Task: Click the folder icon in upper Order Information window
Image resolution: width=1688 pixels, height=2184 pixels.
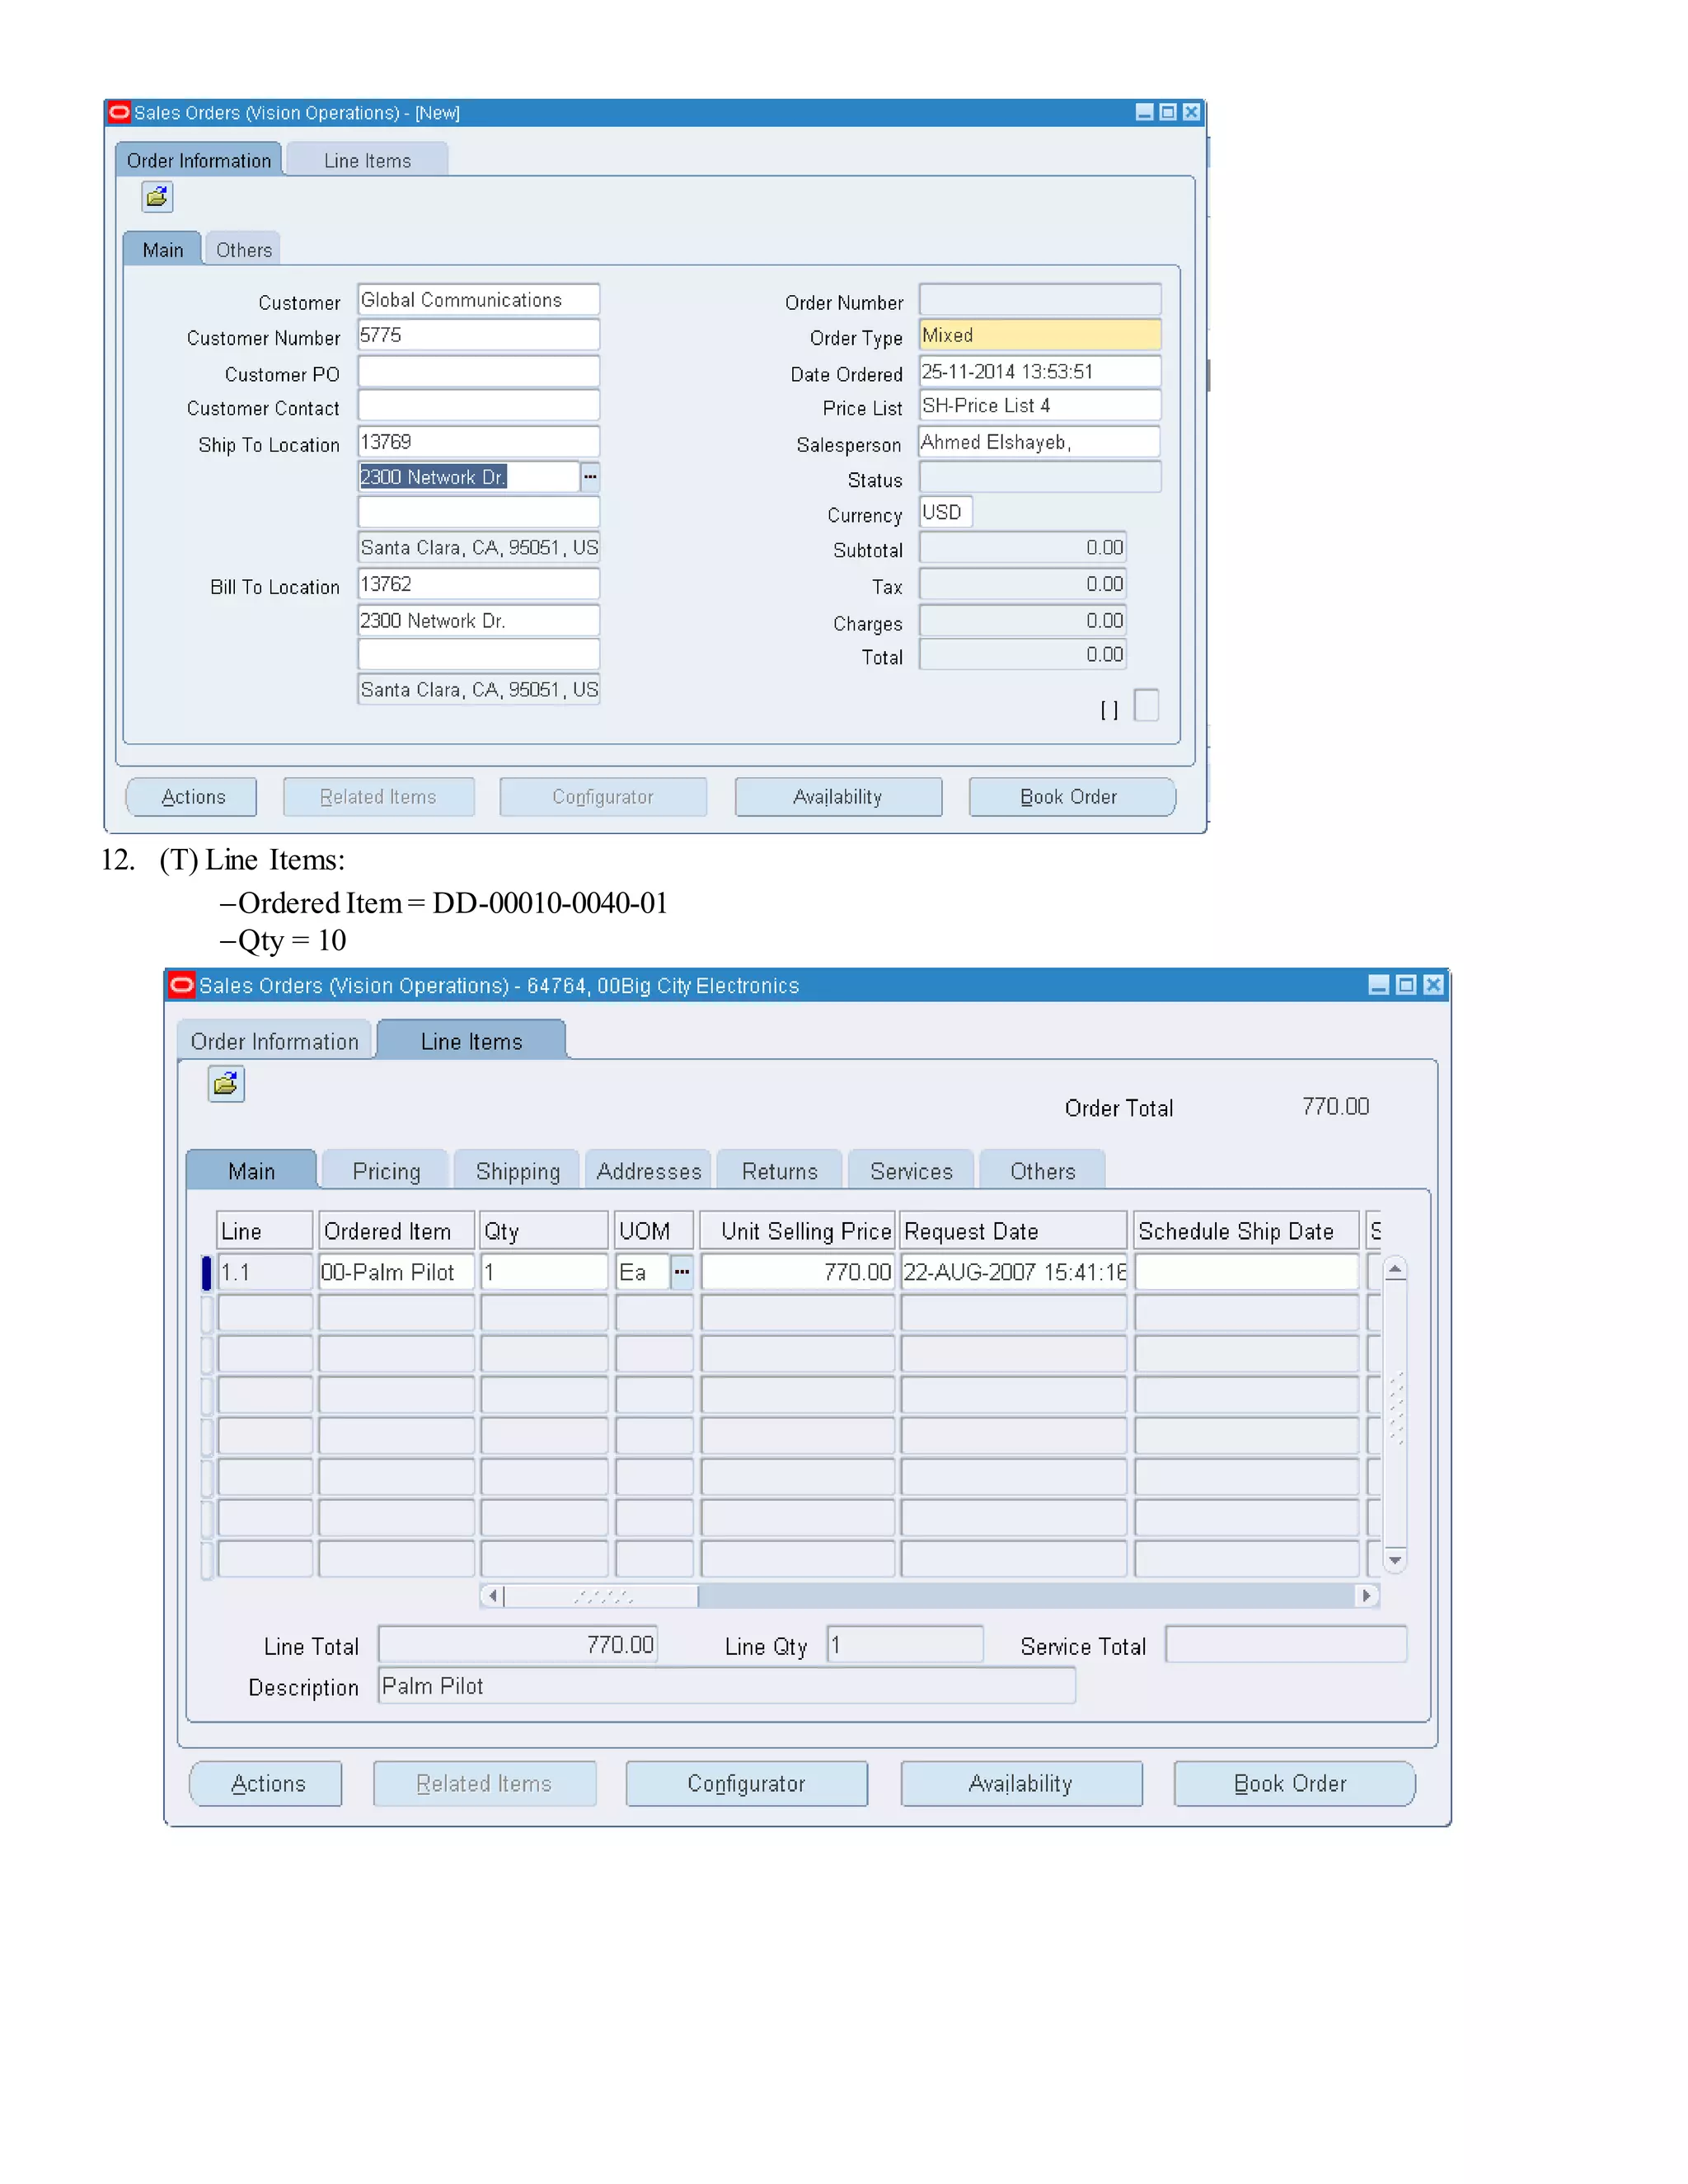Action: coord(157,197)
